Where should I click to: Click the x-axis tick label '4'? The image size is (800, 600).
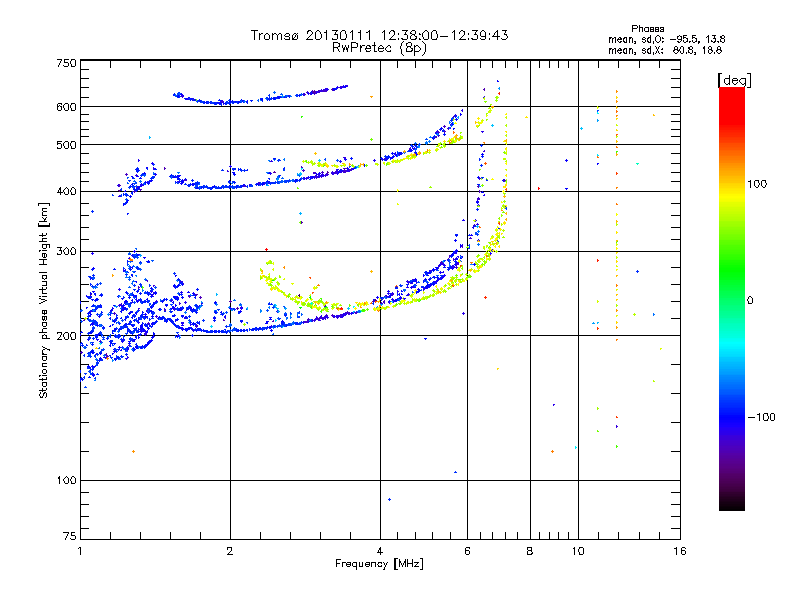[380, 551]
